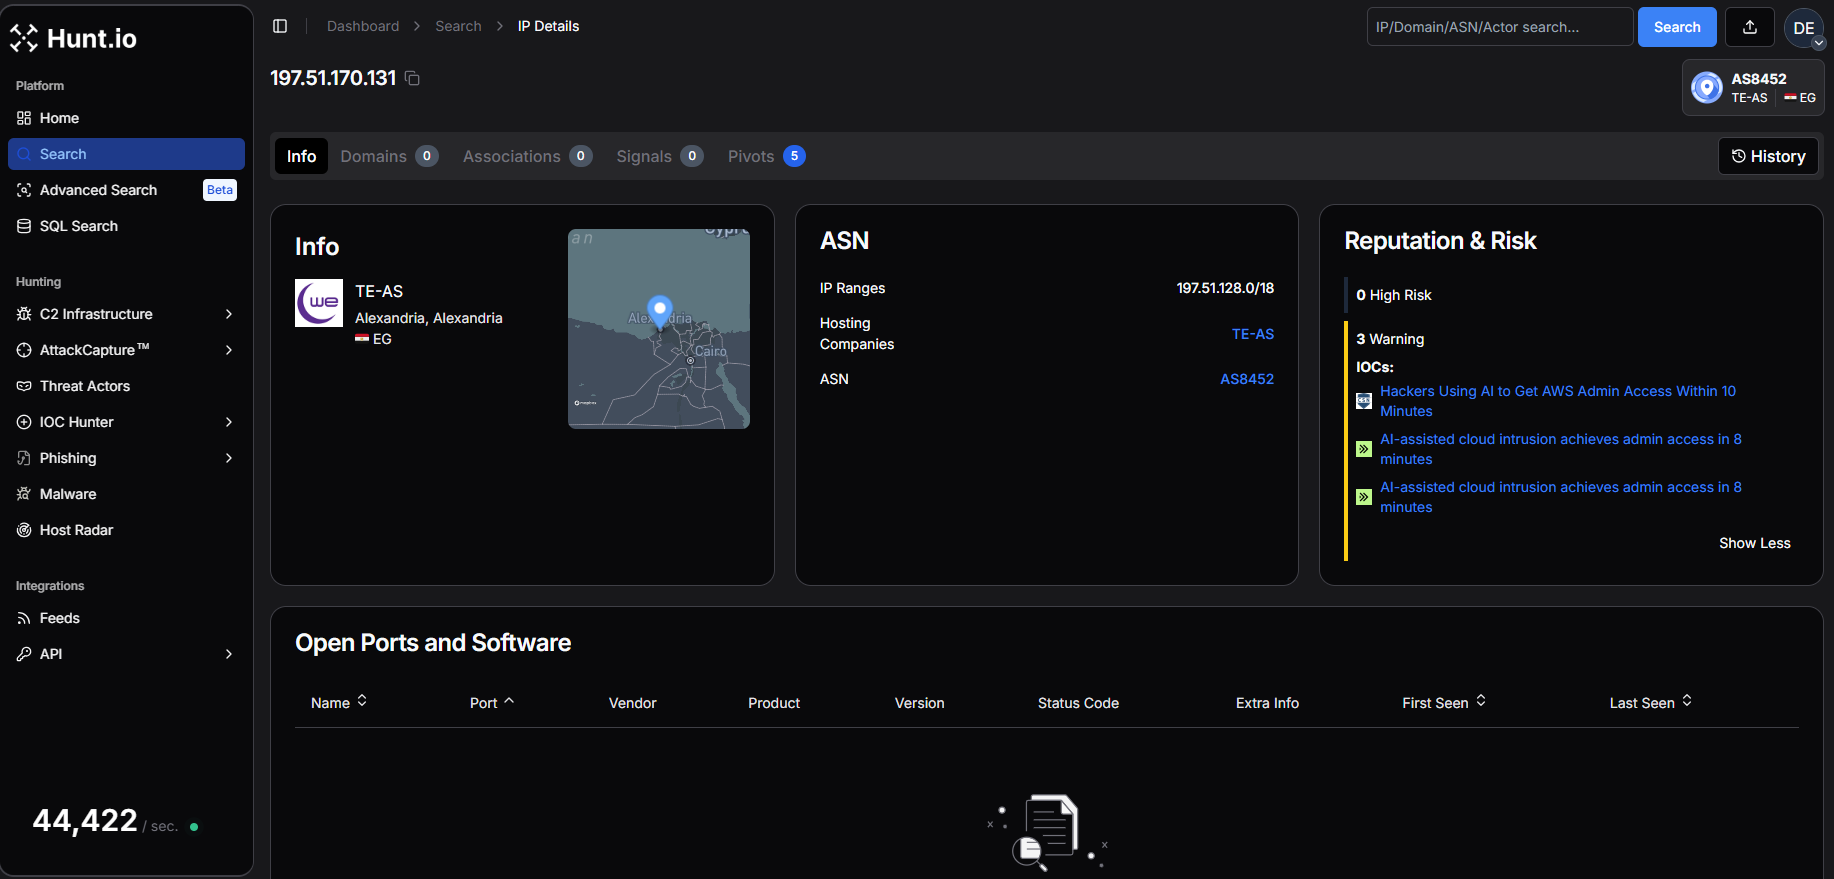Click the C2 Infrastructure bug icon
This screenshot has width=1834, height=879.
(x=24, y=314)
